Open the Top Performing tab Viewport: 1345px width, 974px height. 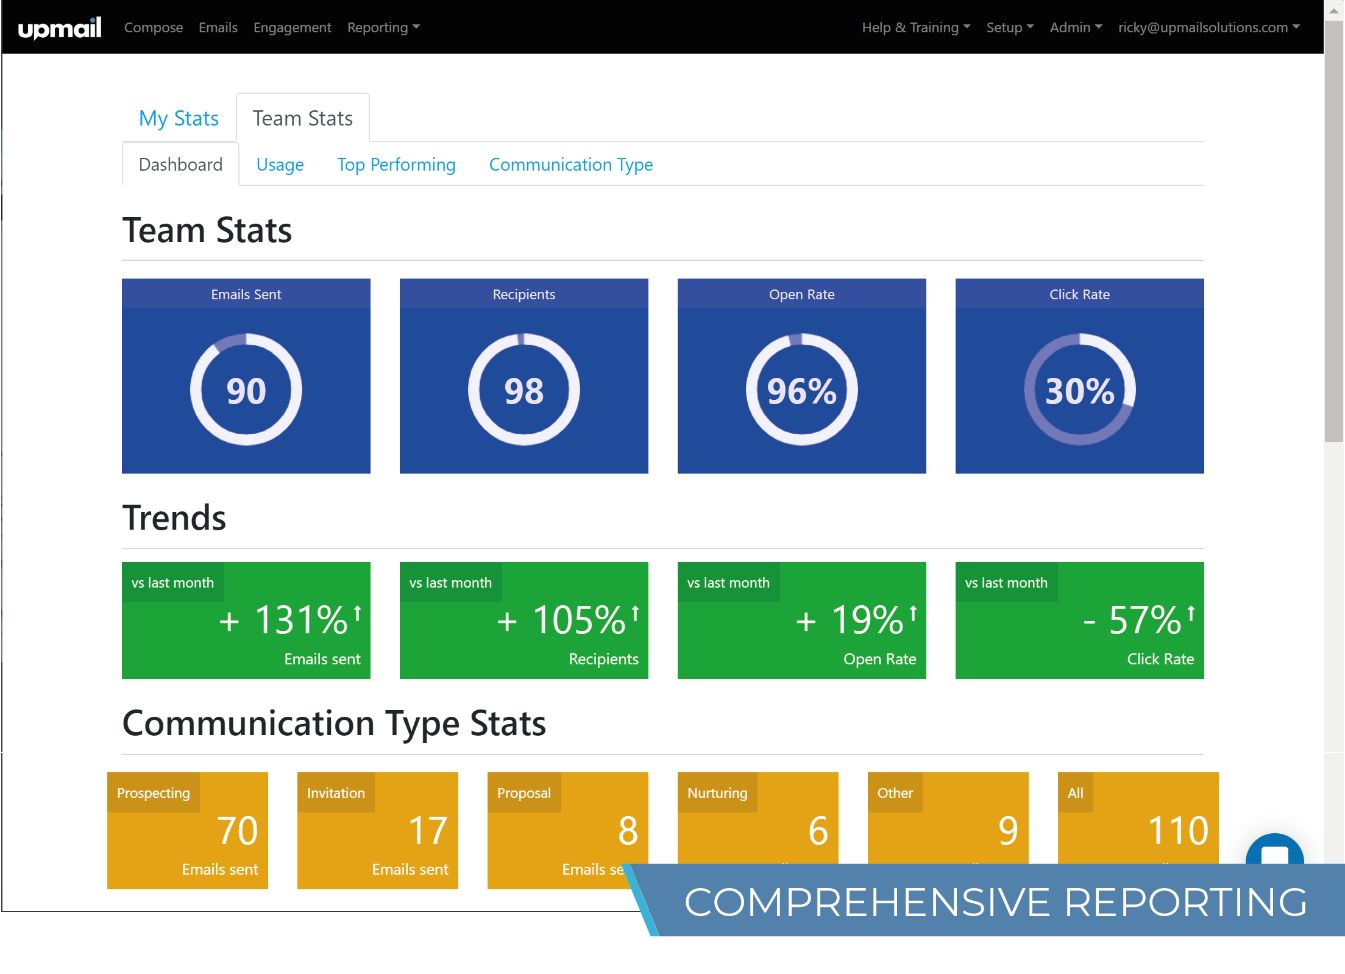pyautogui.click(x=396, y=165)
